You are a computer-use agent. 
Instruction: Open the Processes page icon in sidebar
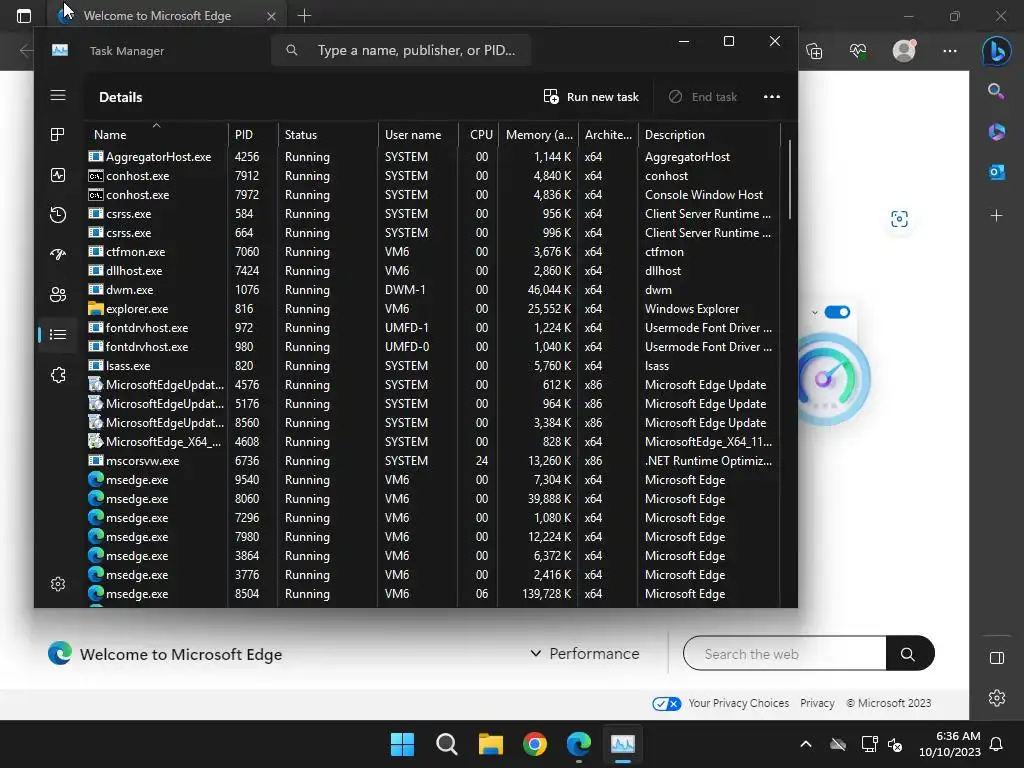click(x=57, y=135)
